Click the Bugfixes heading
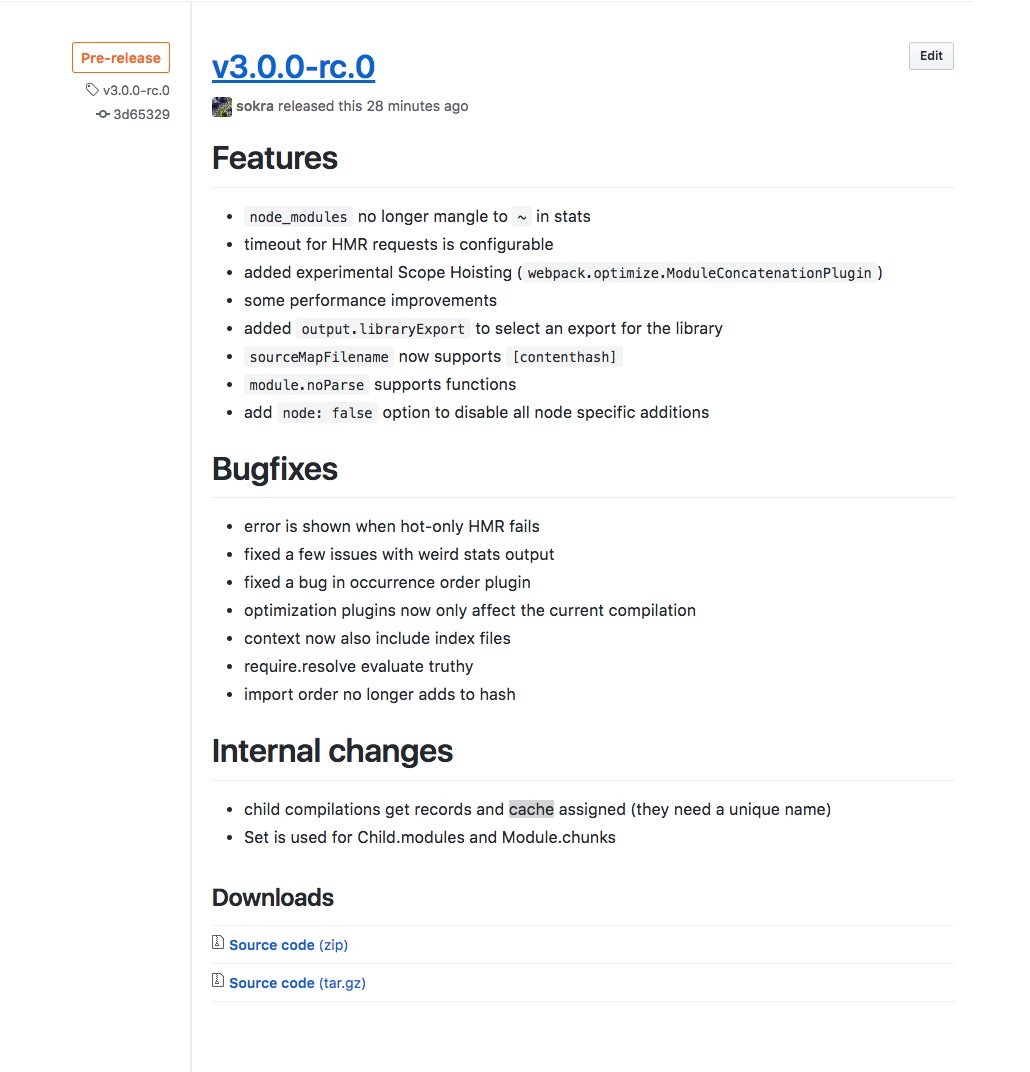The height and width of the screenshot is (1072, 1030). [x=275, y=469]
